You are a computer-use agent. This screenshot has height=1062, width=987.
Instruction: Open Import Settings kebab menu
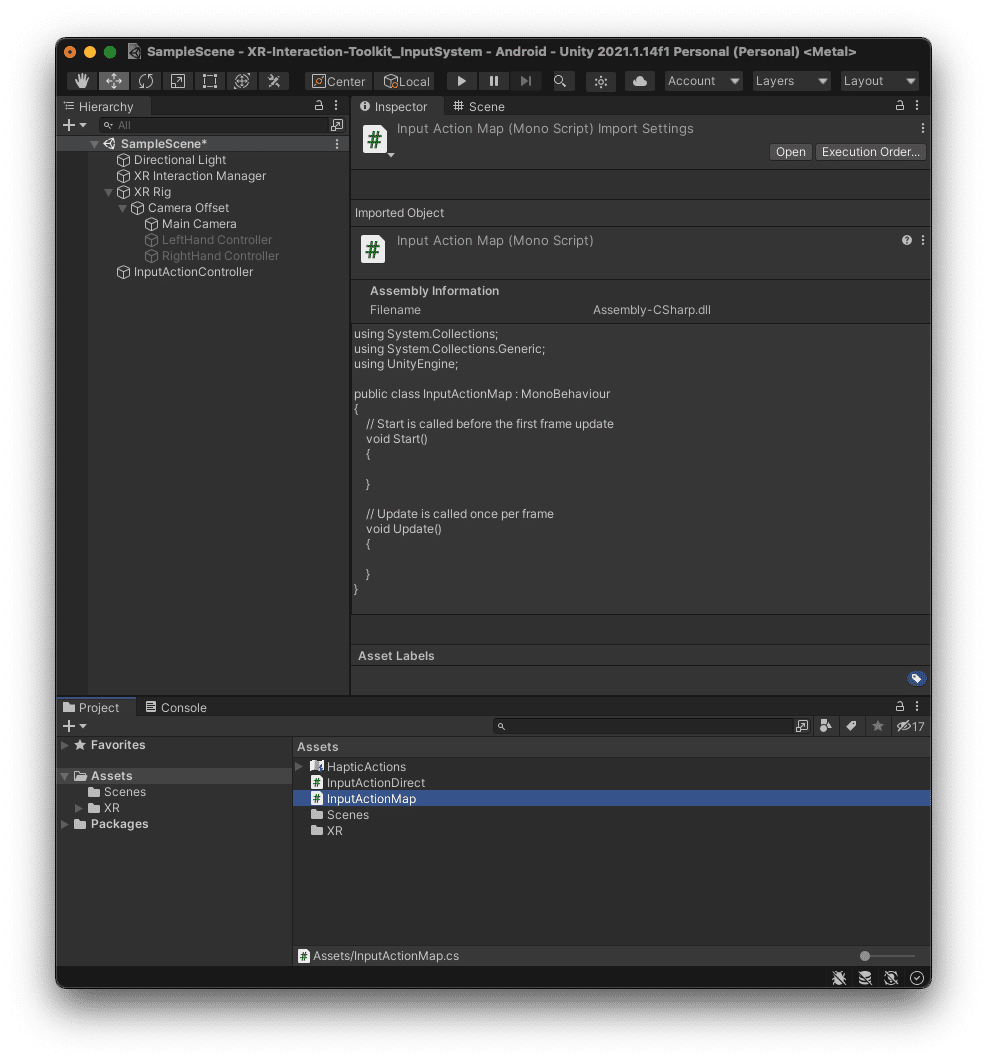pos(923,129)
